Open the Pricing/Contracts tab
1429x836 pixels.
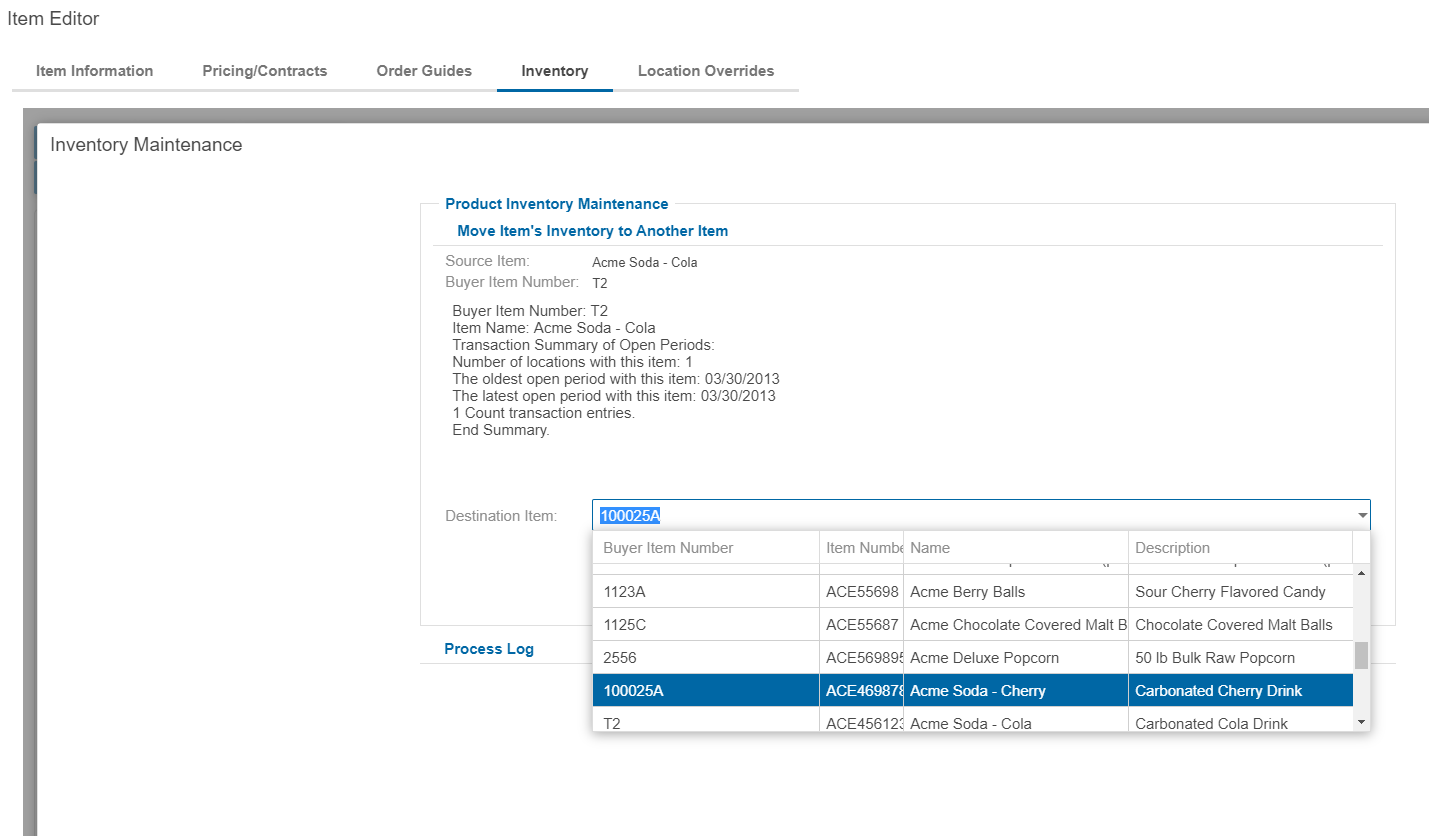(x=264, y=71)
